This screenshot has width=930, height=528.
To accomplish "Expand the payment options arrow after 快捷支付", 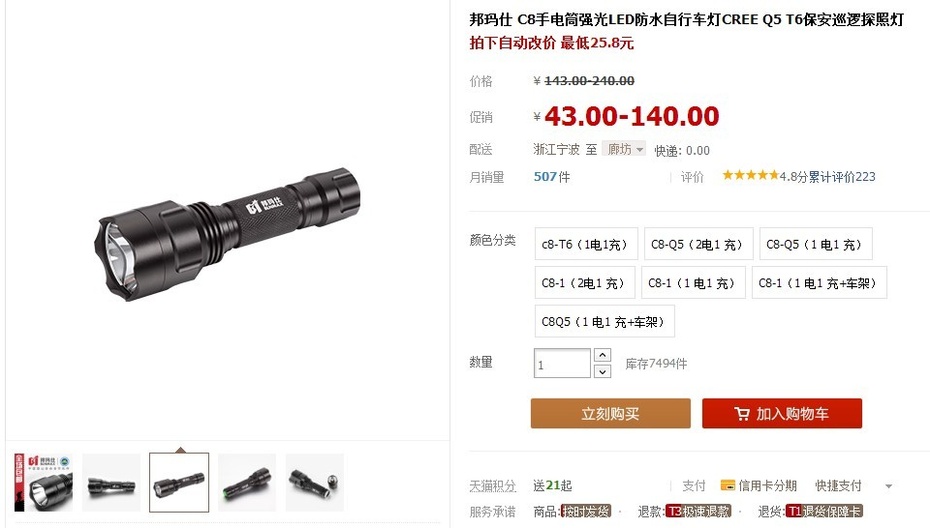I will 888,486.
